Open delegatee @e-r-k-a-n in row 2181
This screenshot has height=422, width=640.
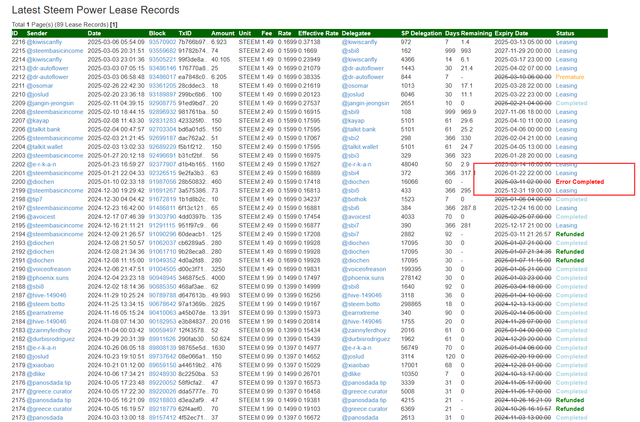[356, 348]
